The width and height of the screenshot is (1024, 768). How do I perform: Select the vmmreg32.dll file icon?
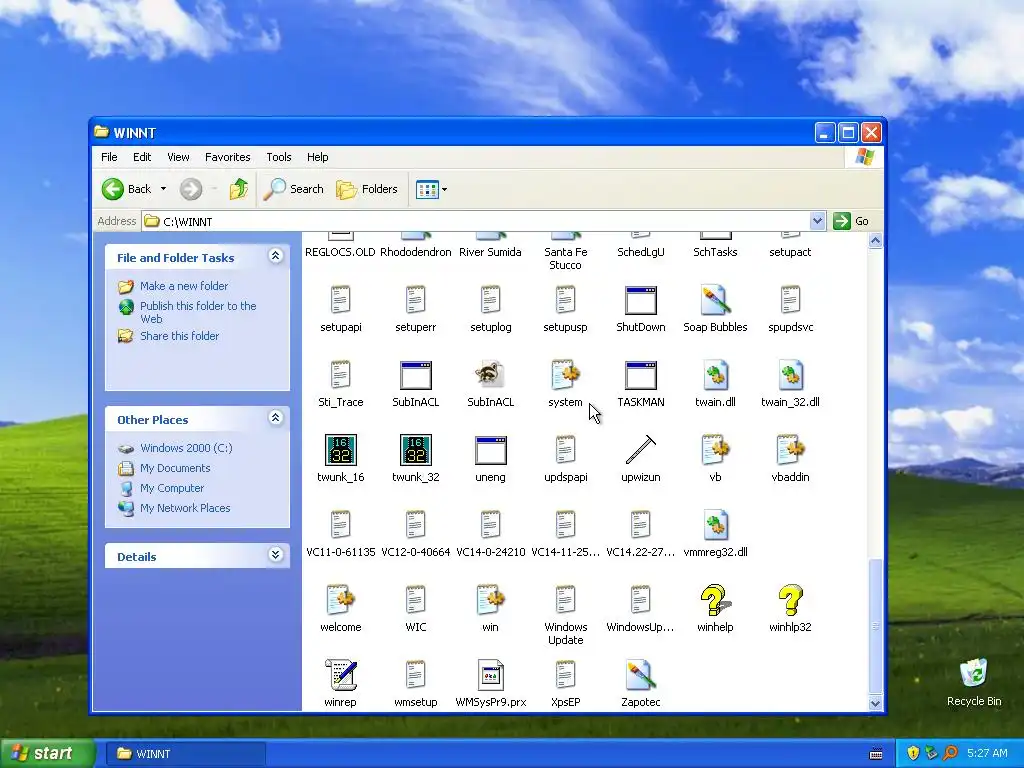(x=715, y=526)
